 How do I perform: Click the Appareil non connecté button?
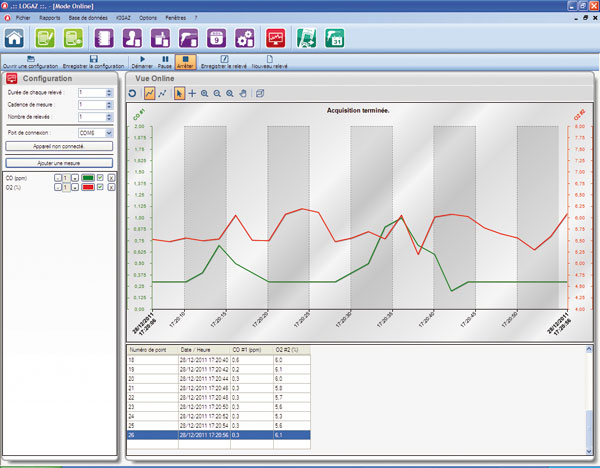(x=59, y=146)
